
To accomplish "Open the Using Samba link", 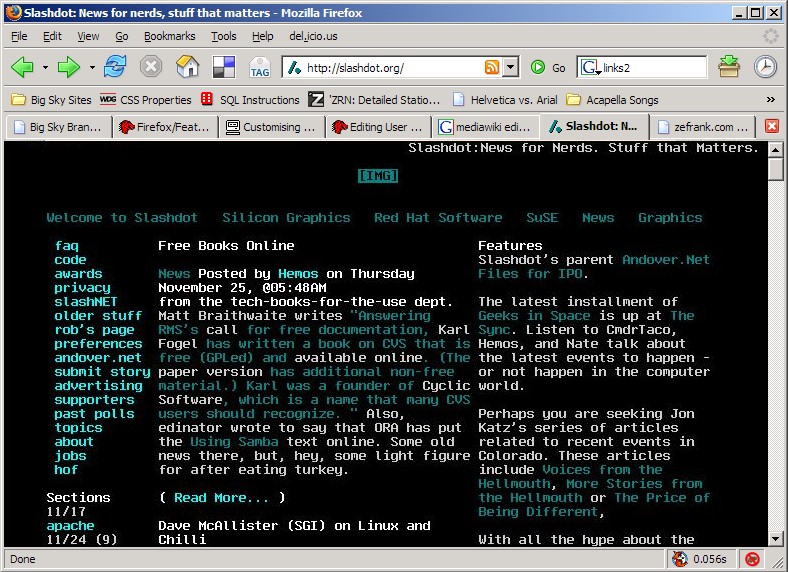I will [234, 442].
